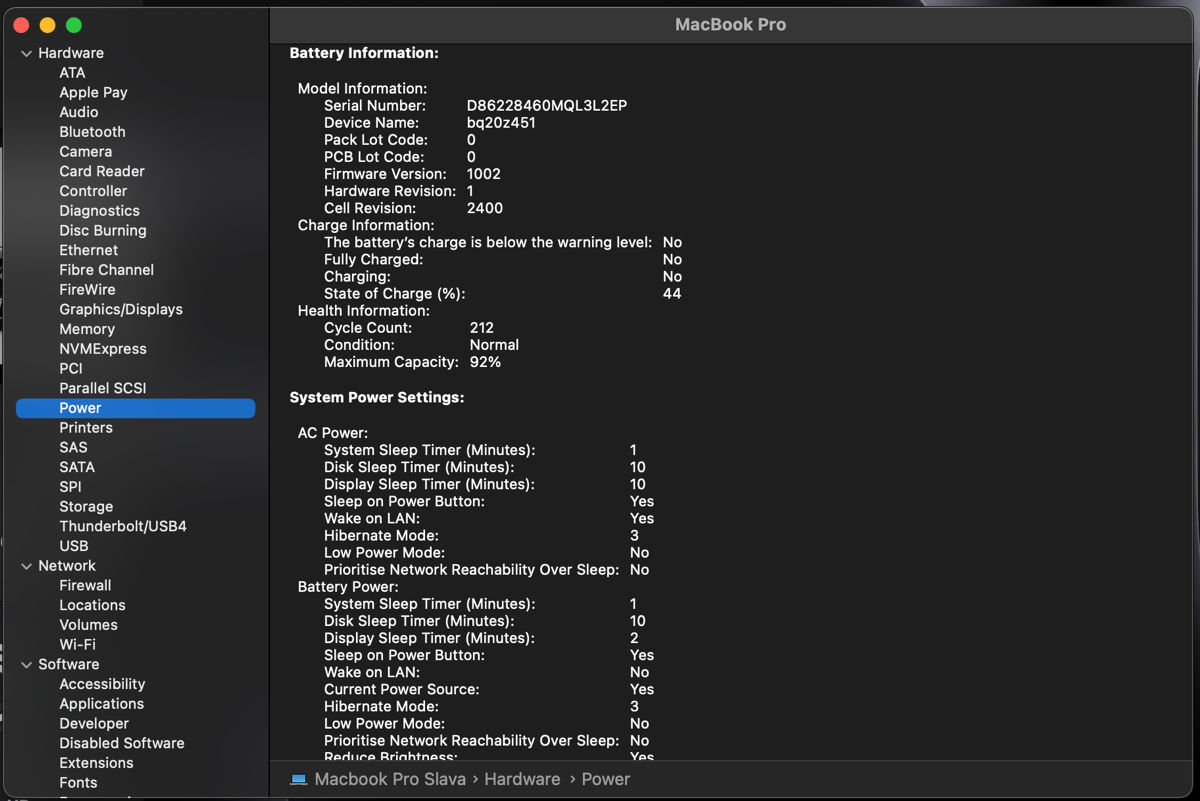Select SAS in the sidebar
This screenshot has height=801, width=1200.
click(x=73, y=447)
